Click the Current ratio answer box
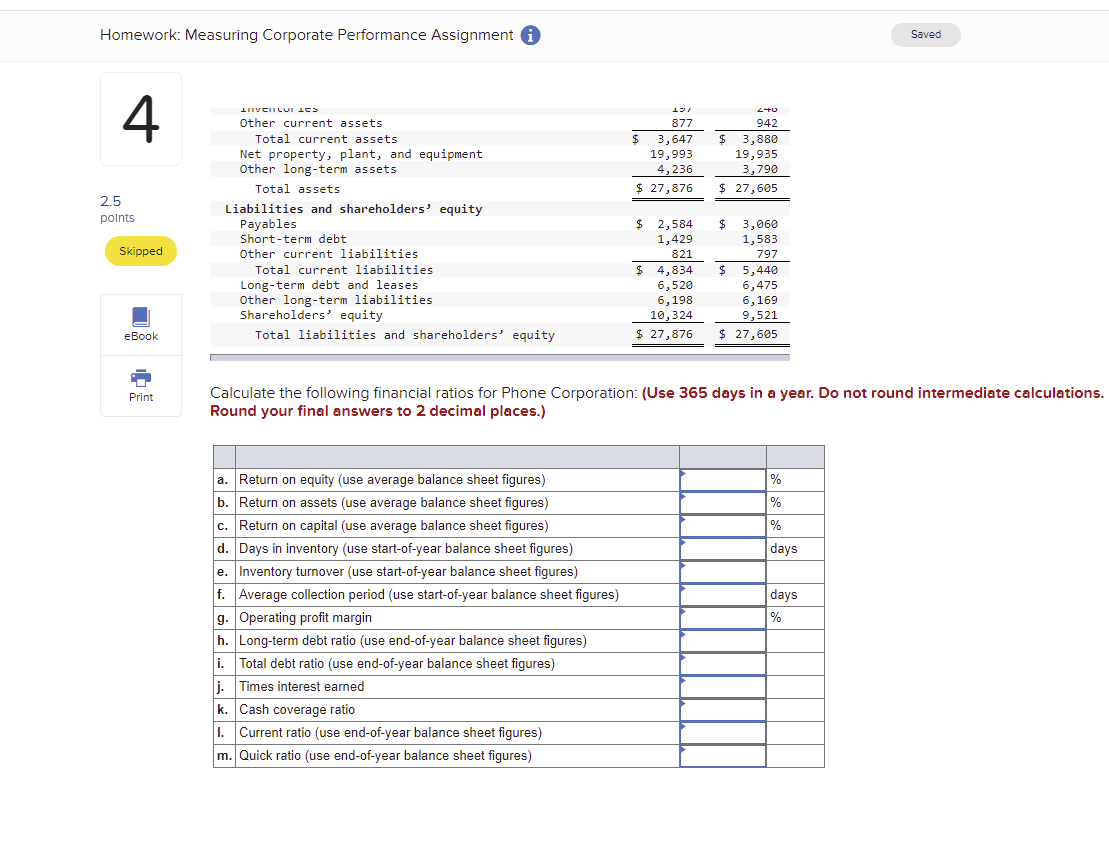The image size is (1109, 853). [722, 732]
